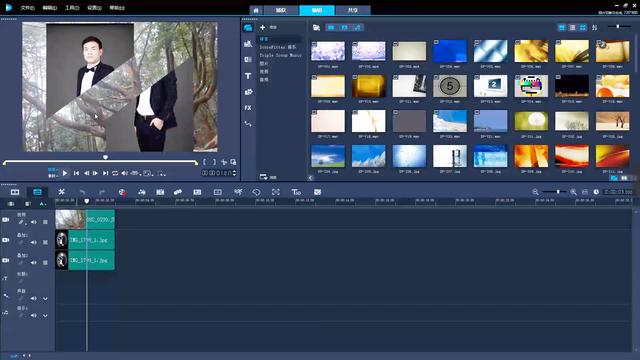
Task: Open the Title library T icon
Action: pos(248,76)
